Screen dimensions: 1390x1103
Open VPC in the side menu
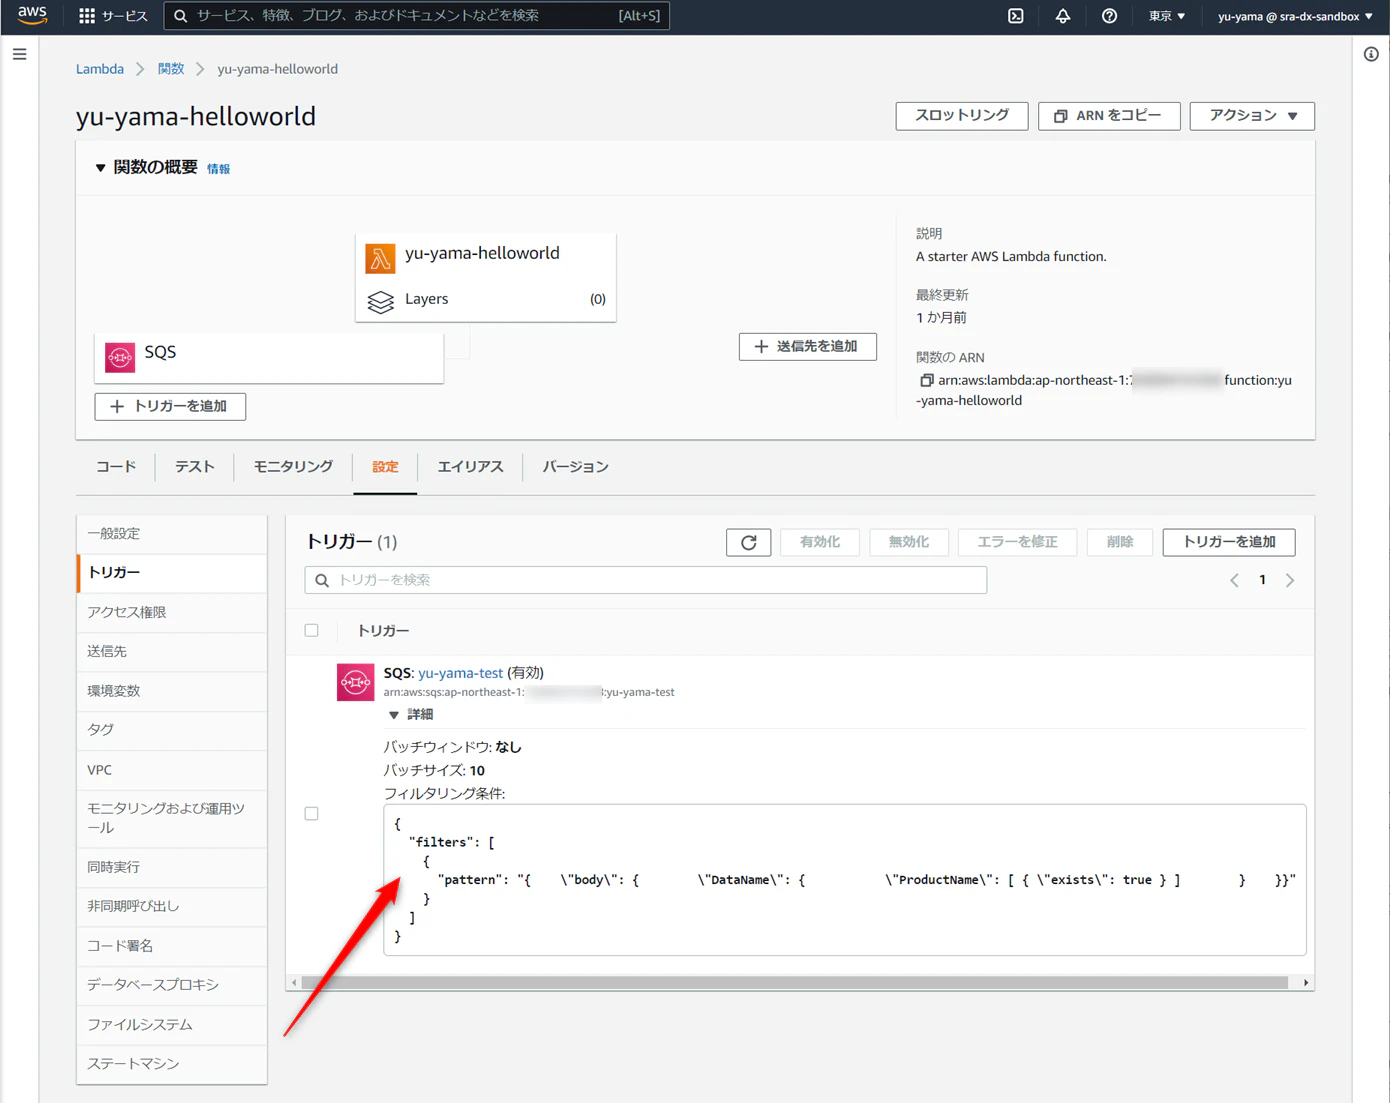tap(172, 770)
